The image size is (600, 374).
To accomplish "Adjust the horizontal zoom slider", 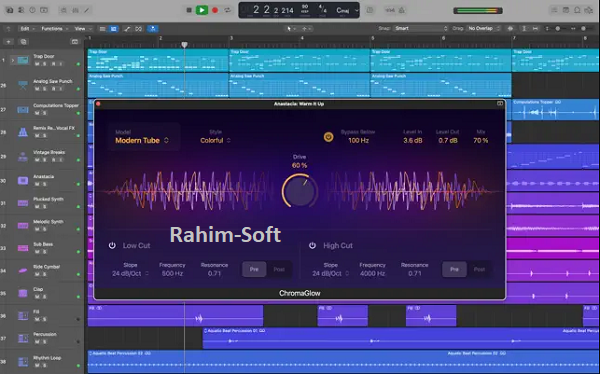I will [x=584, y=29].
